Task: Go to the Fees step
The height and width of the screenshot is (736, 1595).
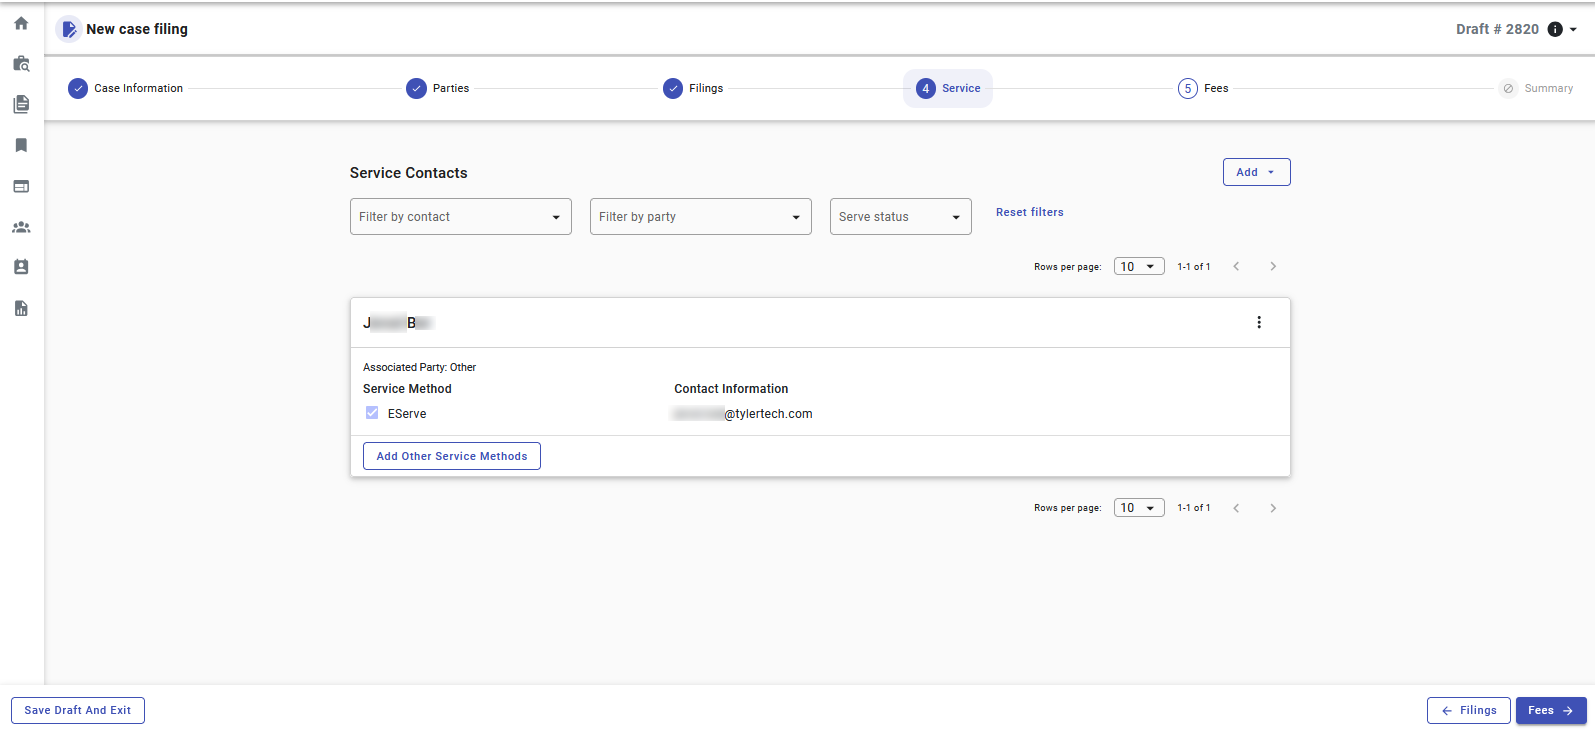Action: pyautogui.click(x=1203, y=88)
